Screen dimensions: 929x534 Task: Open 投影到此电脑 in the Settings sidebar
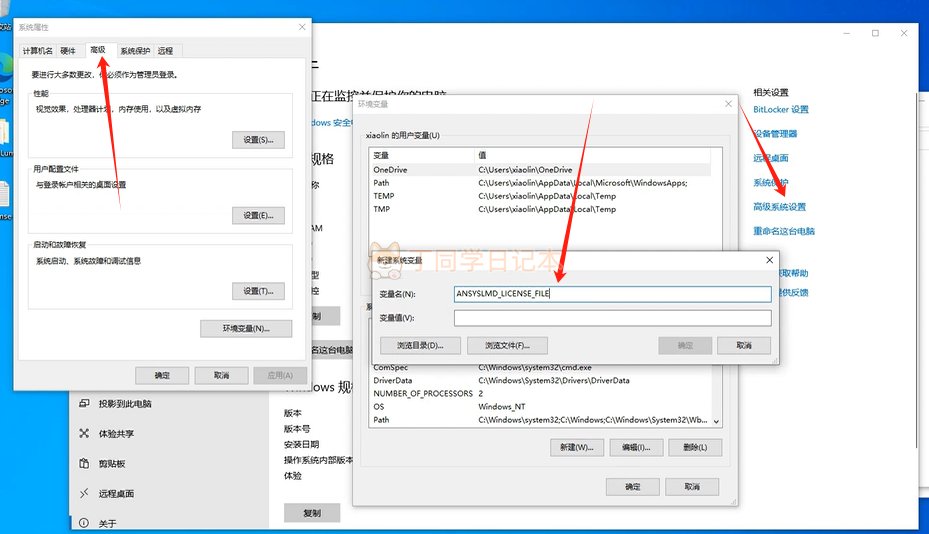(125, 404)
